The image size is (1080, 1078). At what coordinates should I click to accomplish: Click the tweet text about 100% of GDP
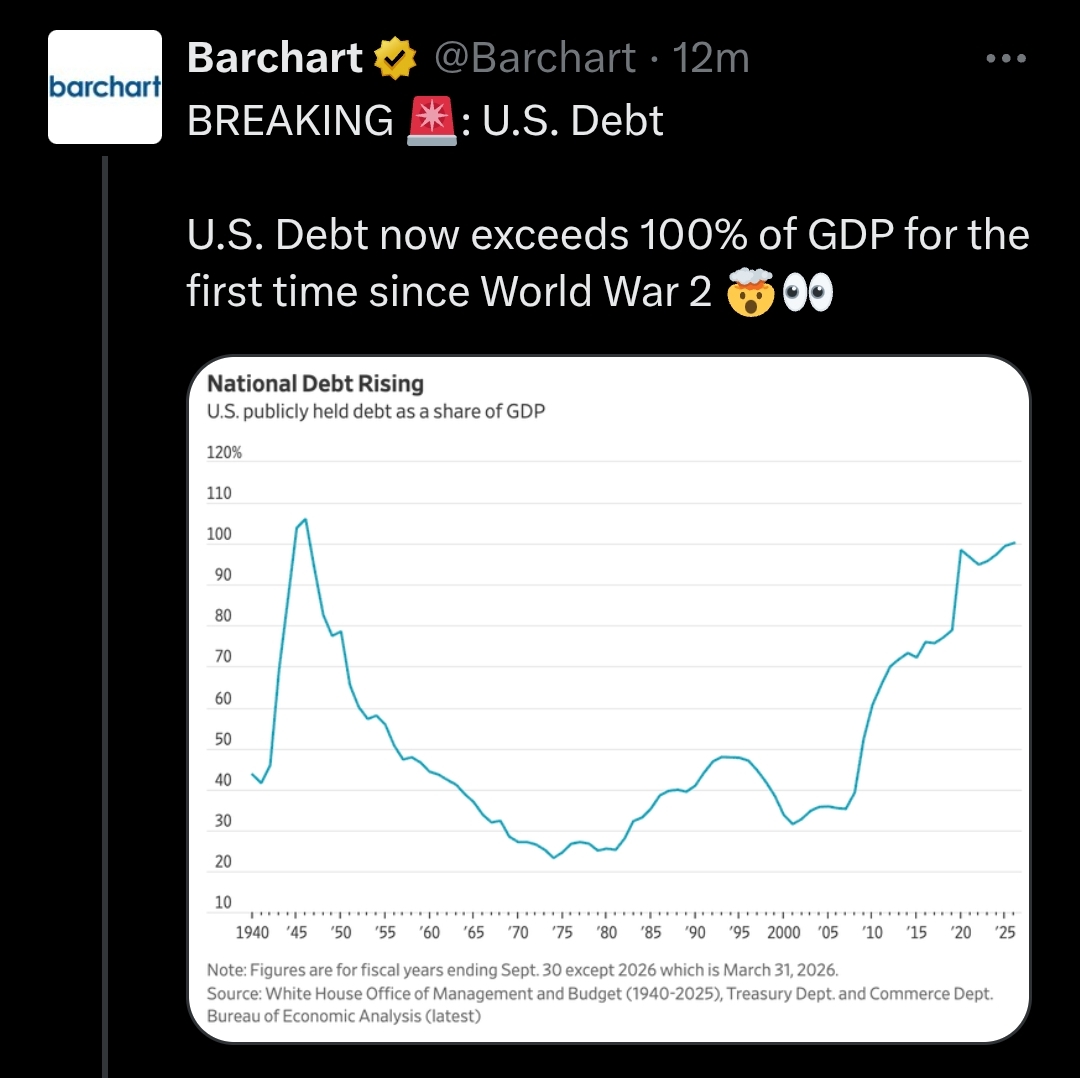608,262
